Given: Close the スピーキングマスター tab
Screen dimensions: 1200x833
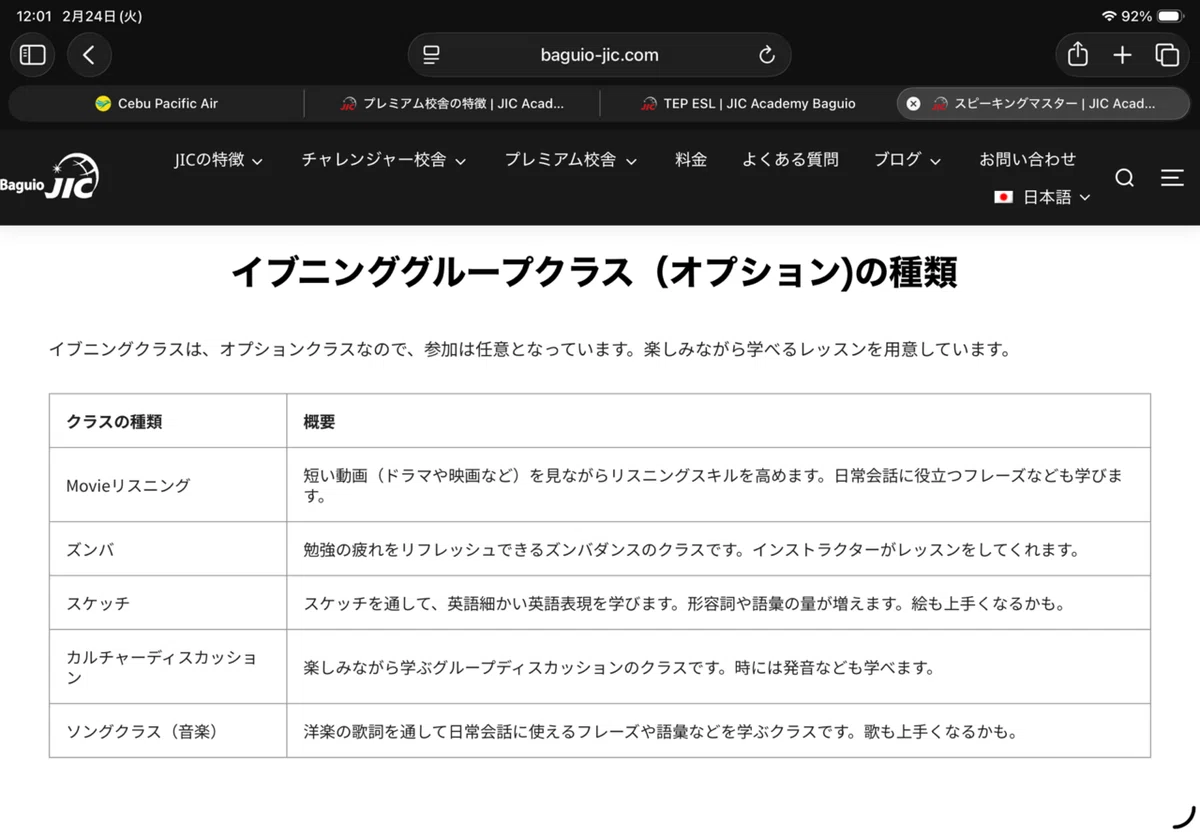Looking at the screenshot, I should pyautogui.click(x=913, y=103).
